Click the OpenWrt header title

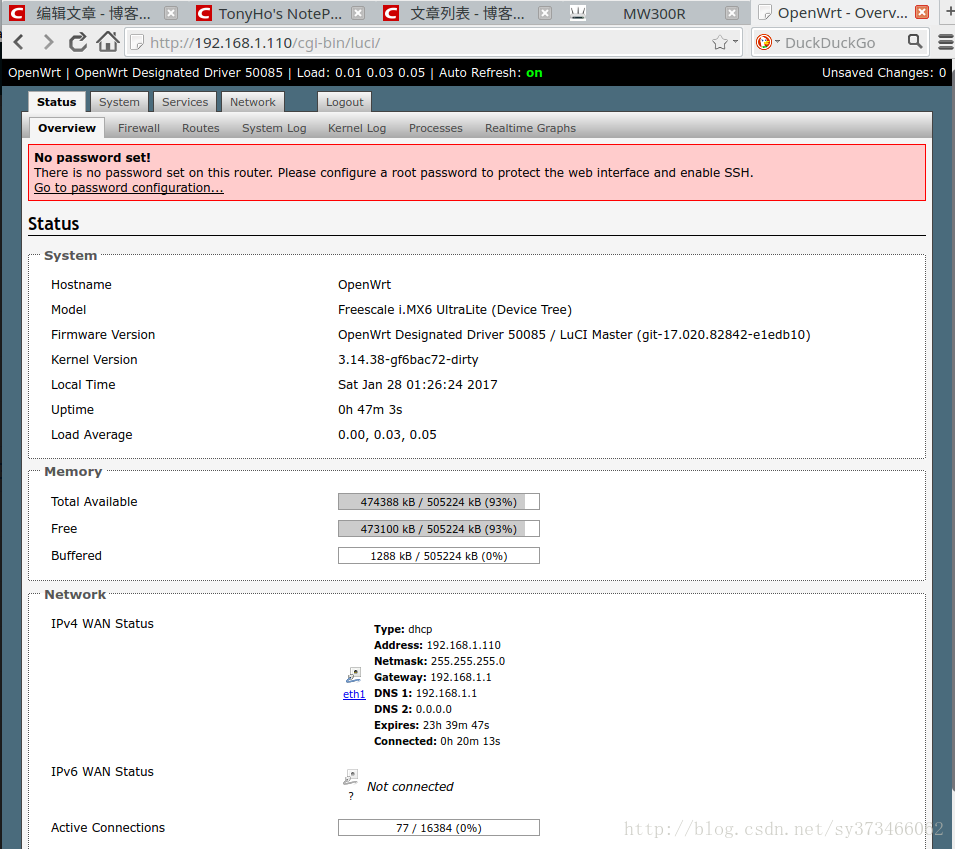tap(35, 72)
